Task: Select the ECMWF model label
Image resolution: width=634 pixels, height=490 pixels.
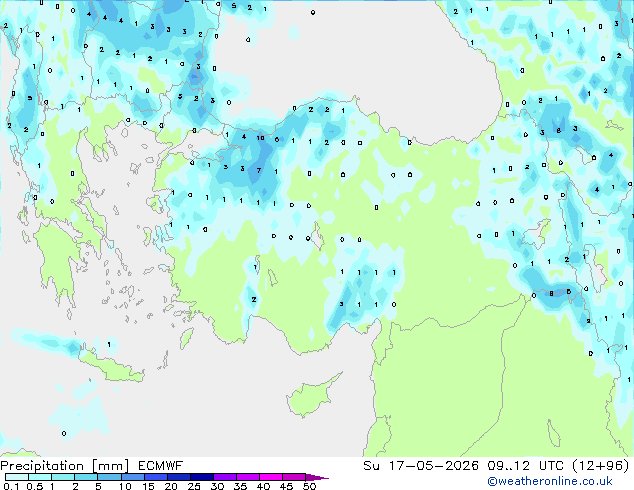Action: (161, 466)
